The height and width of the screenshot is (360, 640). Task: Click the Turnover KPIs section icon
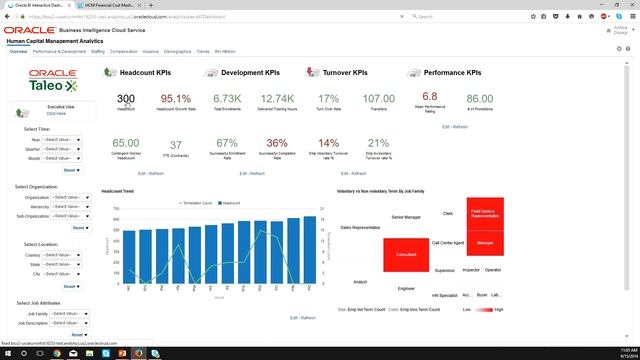coord(312,72)
